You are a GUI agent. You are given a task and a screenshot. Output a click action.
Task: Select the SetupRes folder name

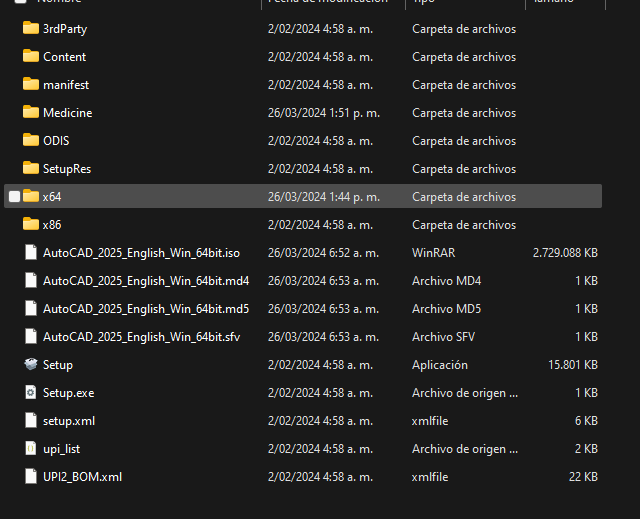click(67, 169)
